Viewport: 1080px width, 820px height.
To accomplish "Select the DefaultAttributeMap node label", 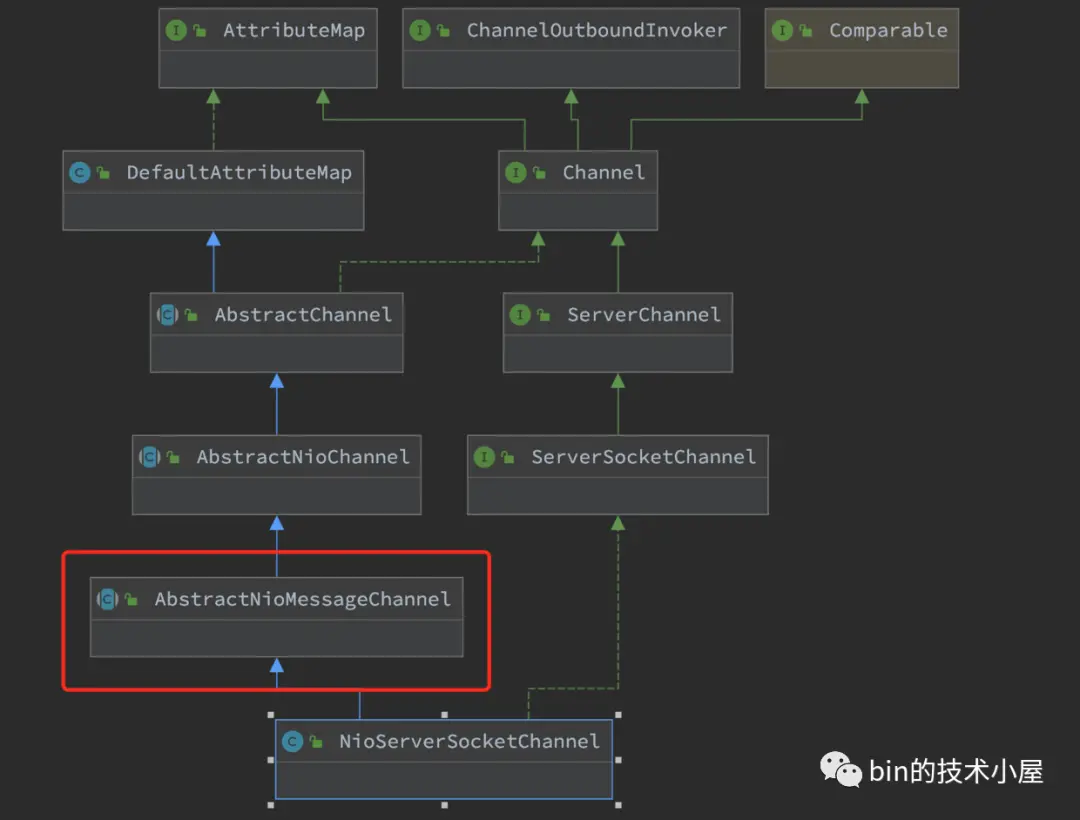I will [x=239, y=173].
